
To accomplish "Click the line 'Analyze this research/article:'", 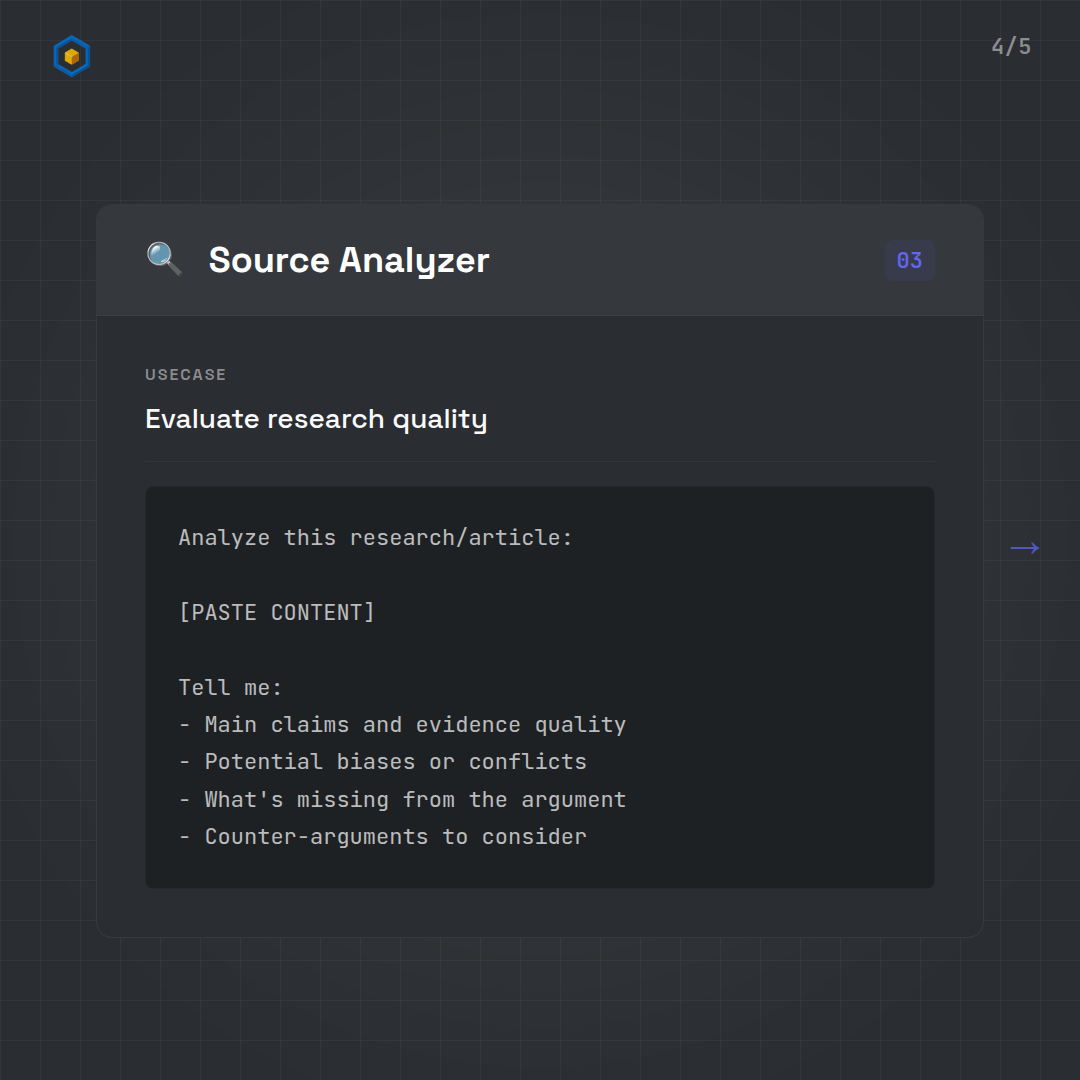I will pyautogui.click(x=375, y=538).
